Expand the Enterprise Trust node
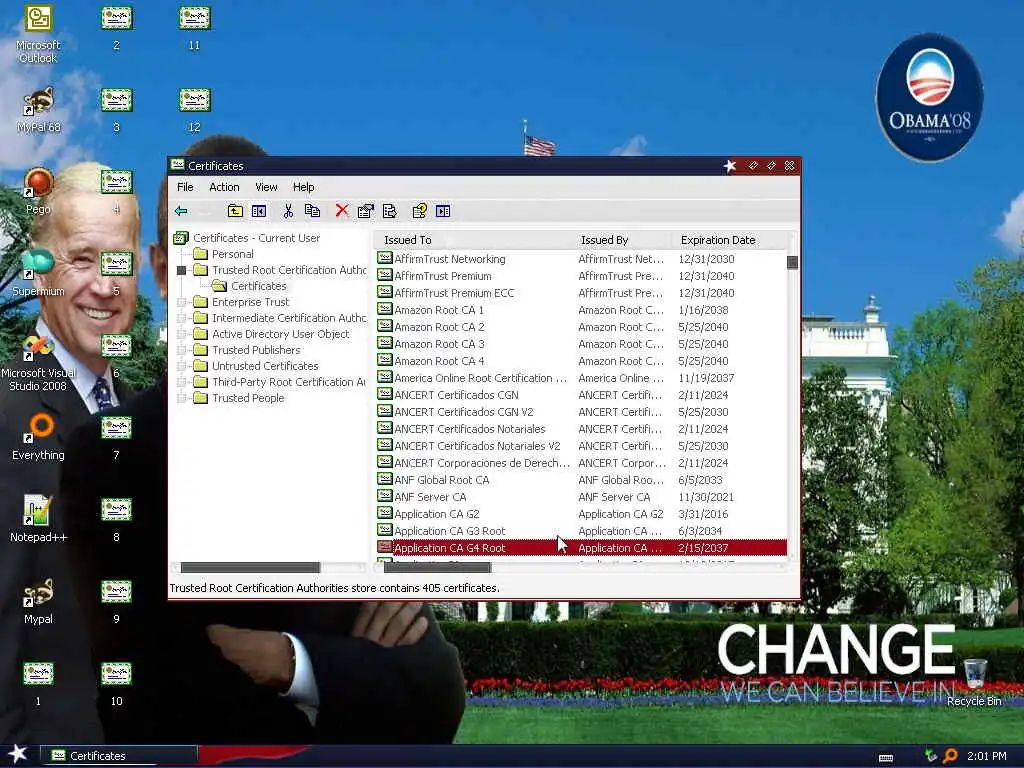 [182, 302]
